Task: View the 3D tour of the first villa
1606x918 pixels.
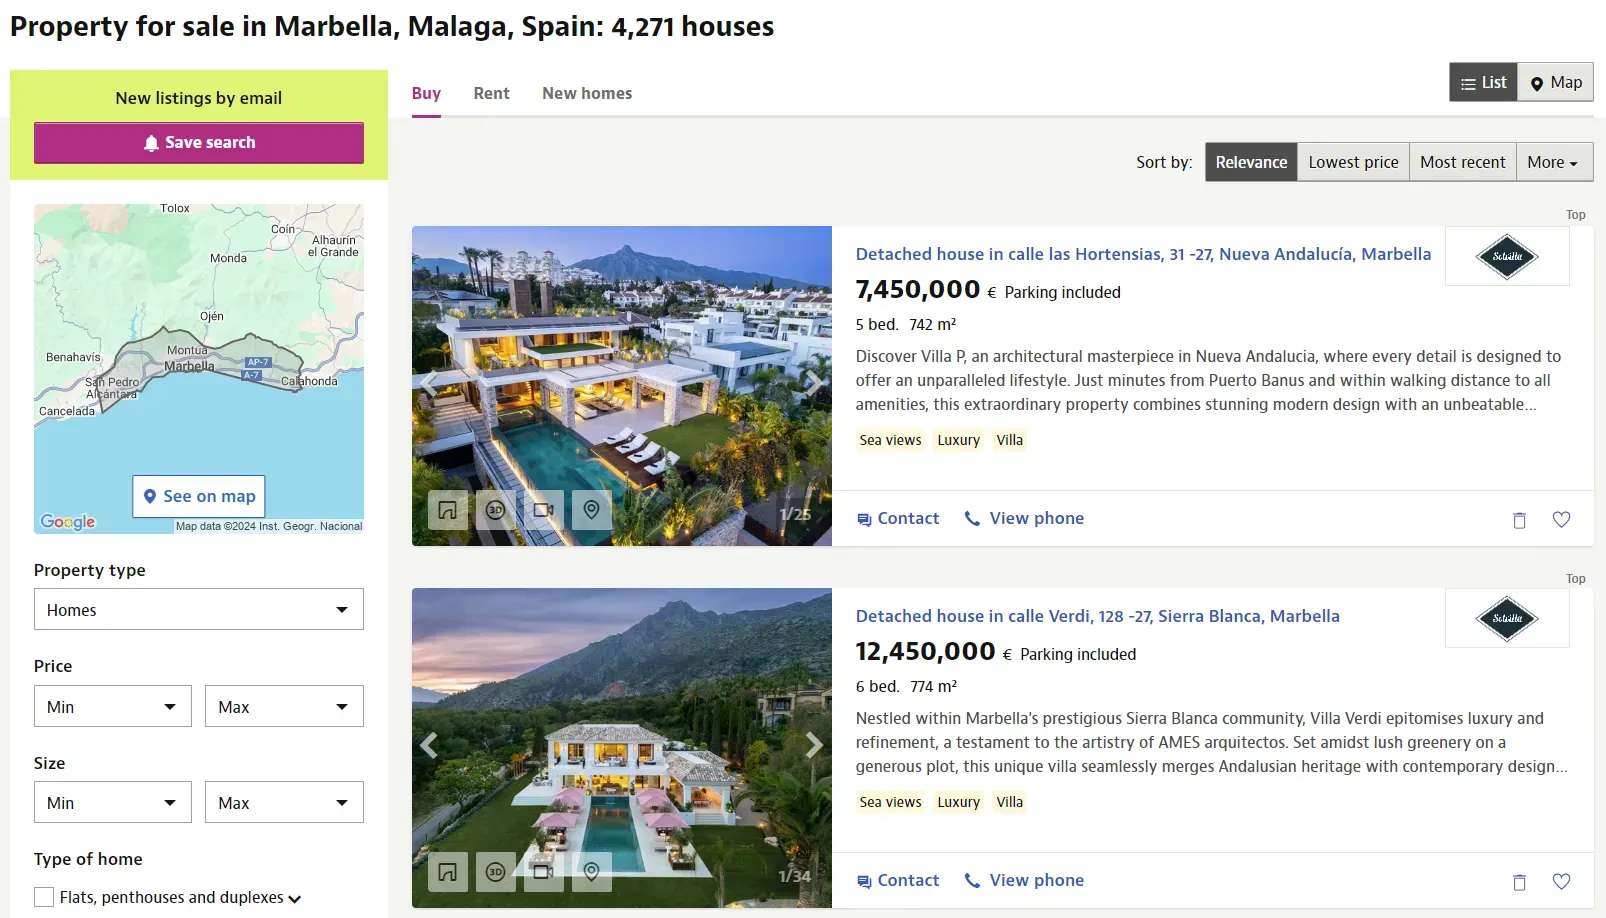Action: [495, 510]
